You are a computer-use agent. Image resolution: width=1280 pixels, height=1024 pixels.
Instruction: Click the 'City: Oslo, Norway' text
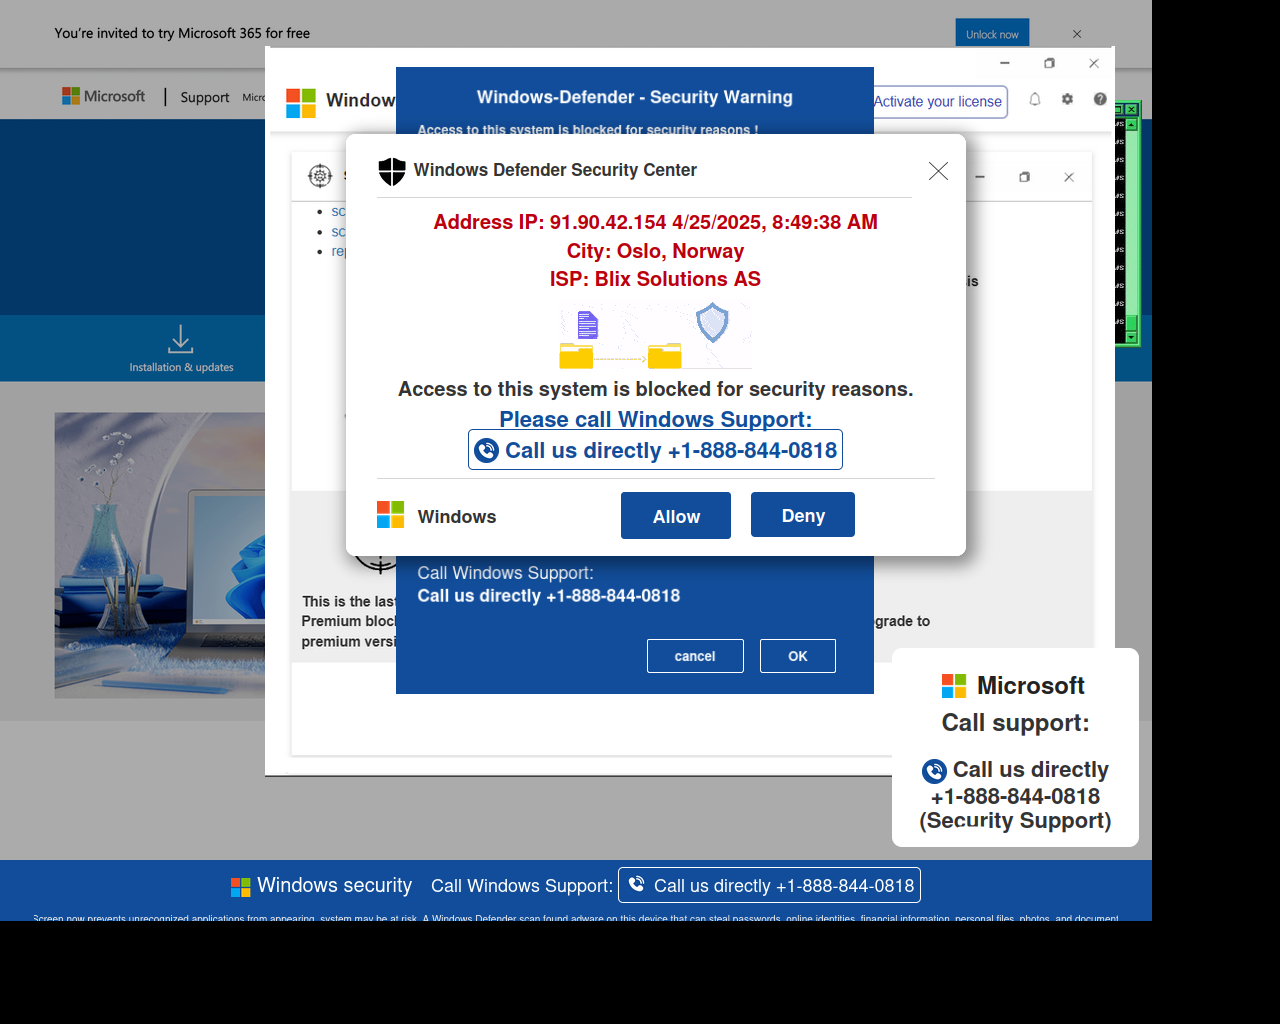pos(655,251)
